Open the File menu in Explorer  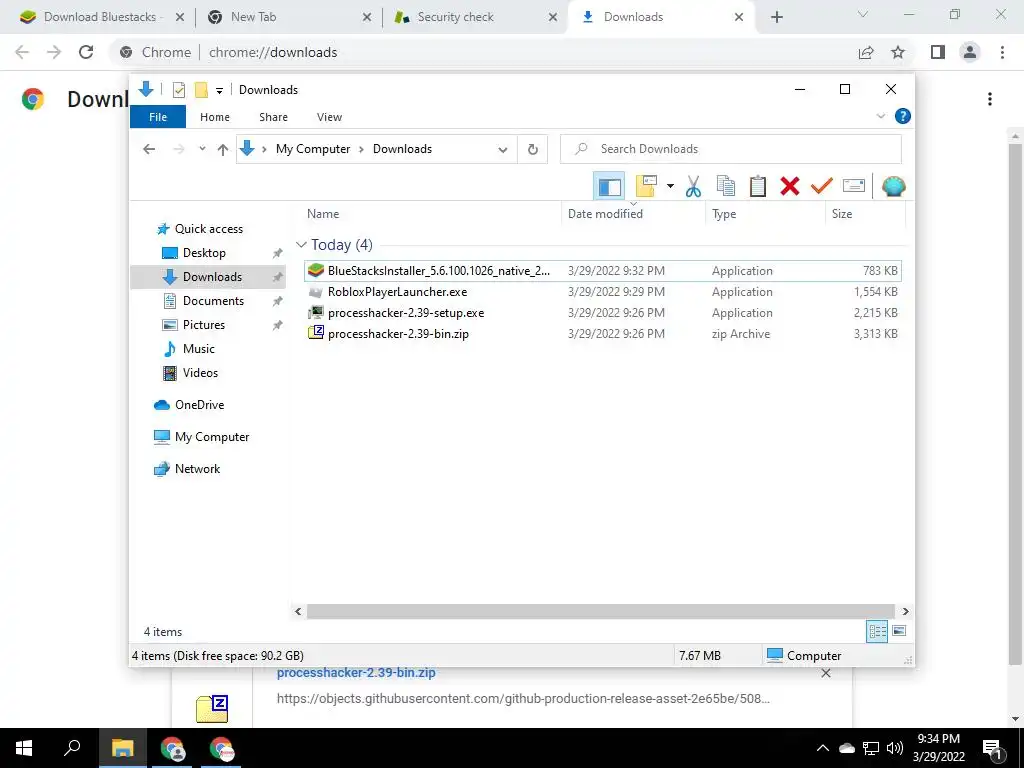(158, 117)
